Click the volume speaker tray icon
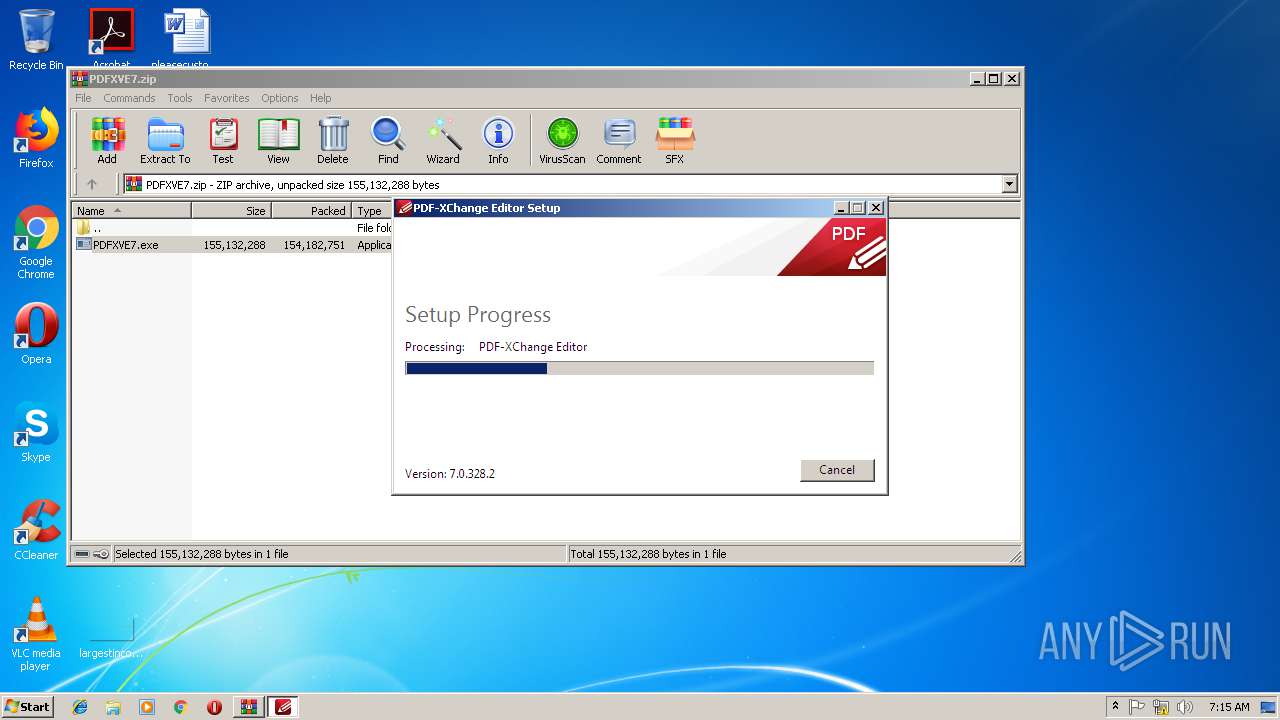The height and width of the screenshot is (720, 1280). 1185,707
